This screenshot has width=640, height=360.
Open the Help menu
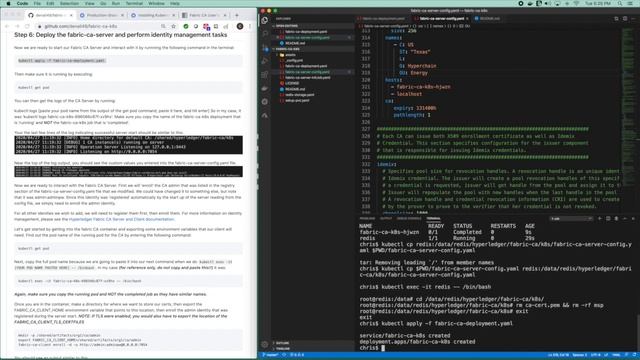coord(175,3)
